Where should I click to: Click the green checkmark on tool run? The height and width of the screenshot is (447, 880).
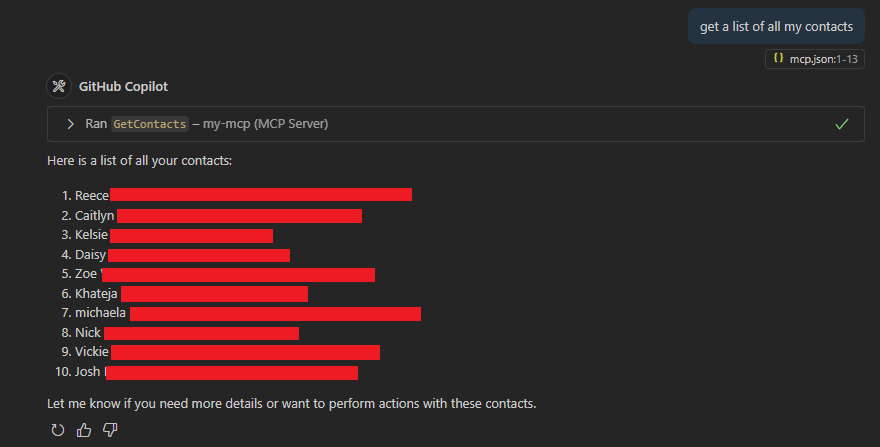point(841,124)
